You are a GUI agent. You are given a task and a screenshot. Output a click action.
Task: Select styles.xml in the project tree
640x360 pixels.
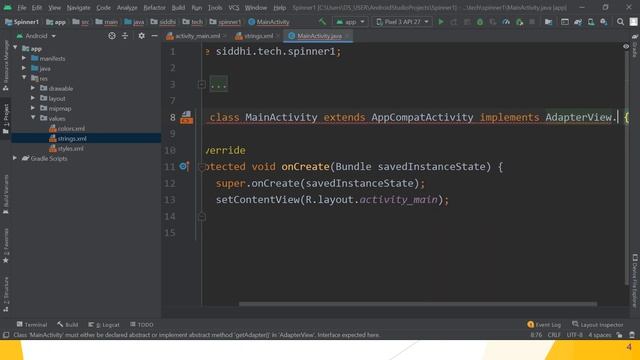click(70, 149)
